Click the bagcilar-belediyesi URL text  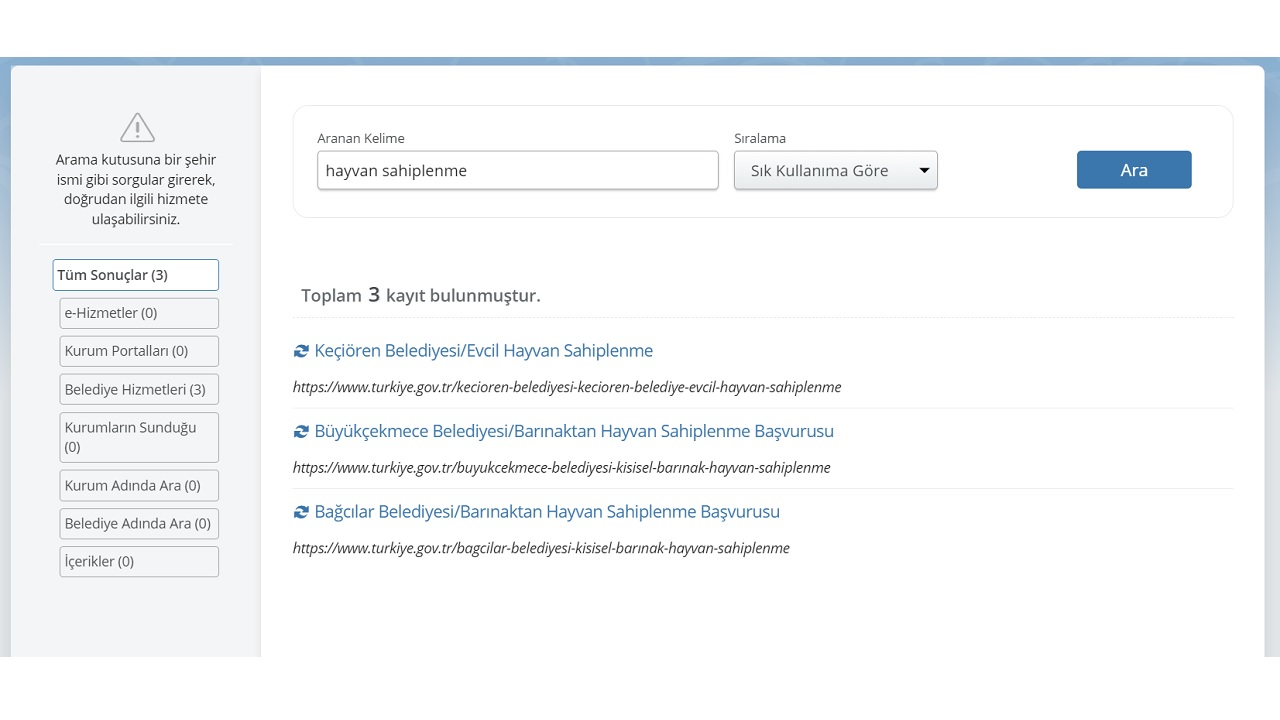541,548
